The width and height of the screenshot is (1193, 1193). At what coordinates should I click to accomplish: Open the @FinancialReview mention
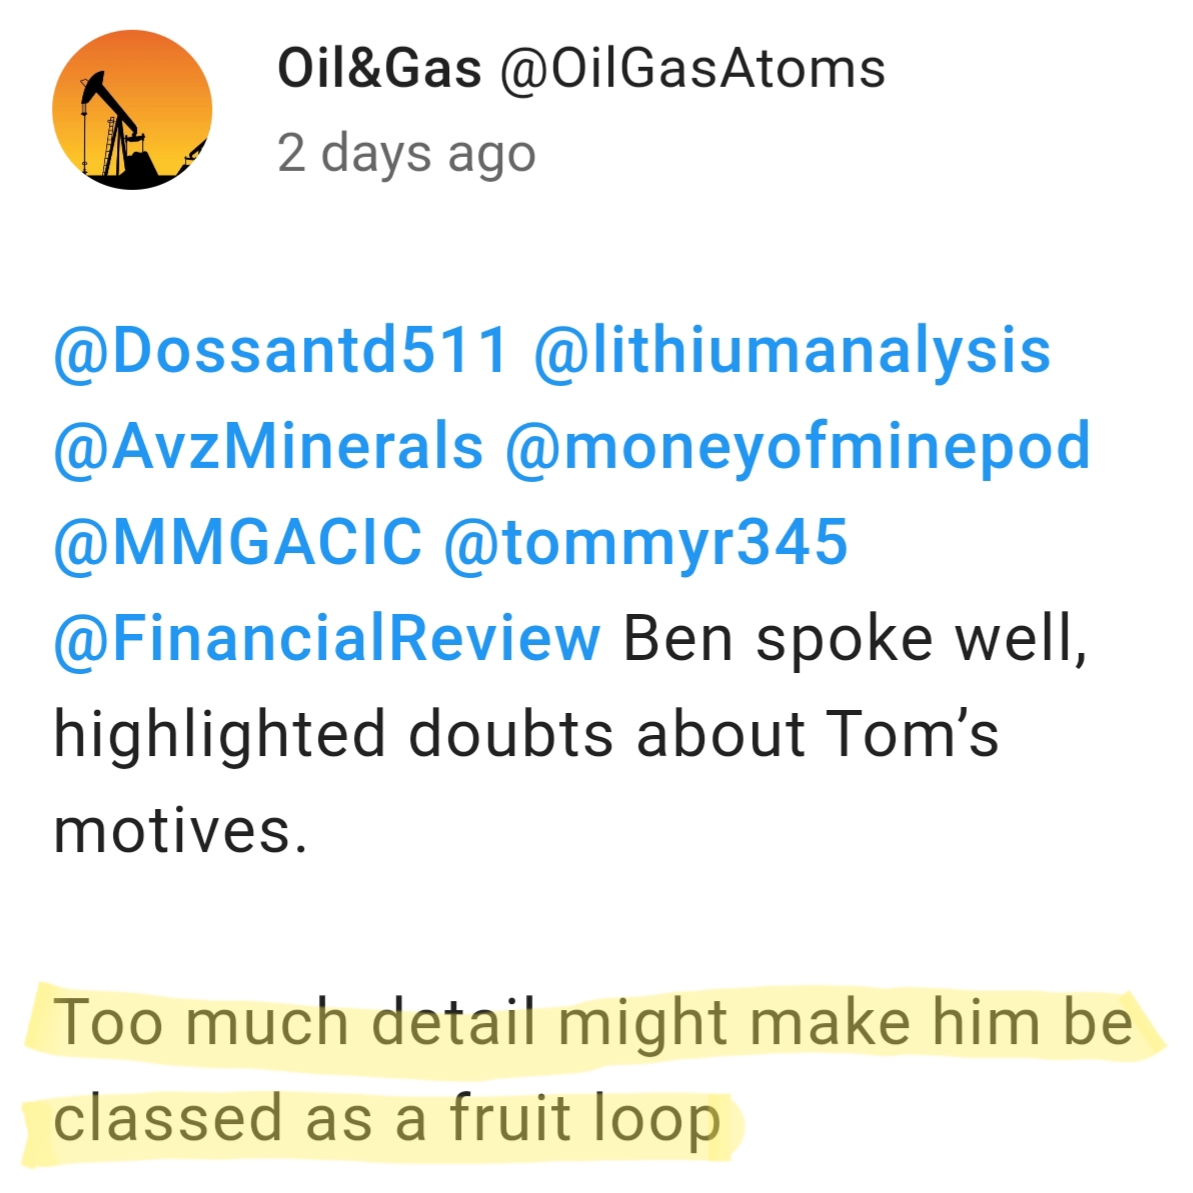pyautogui.click(x=327, y=638)
